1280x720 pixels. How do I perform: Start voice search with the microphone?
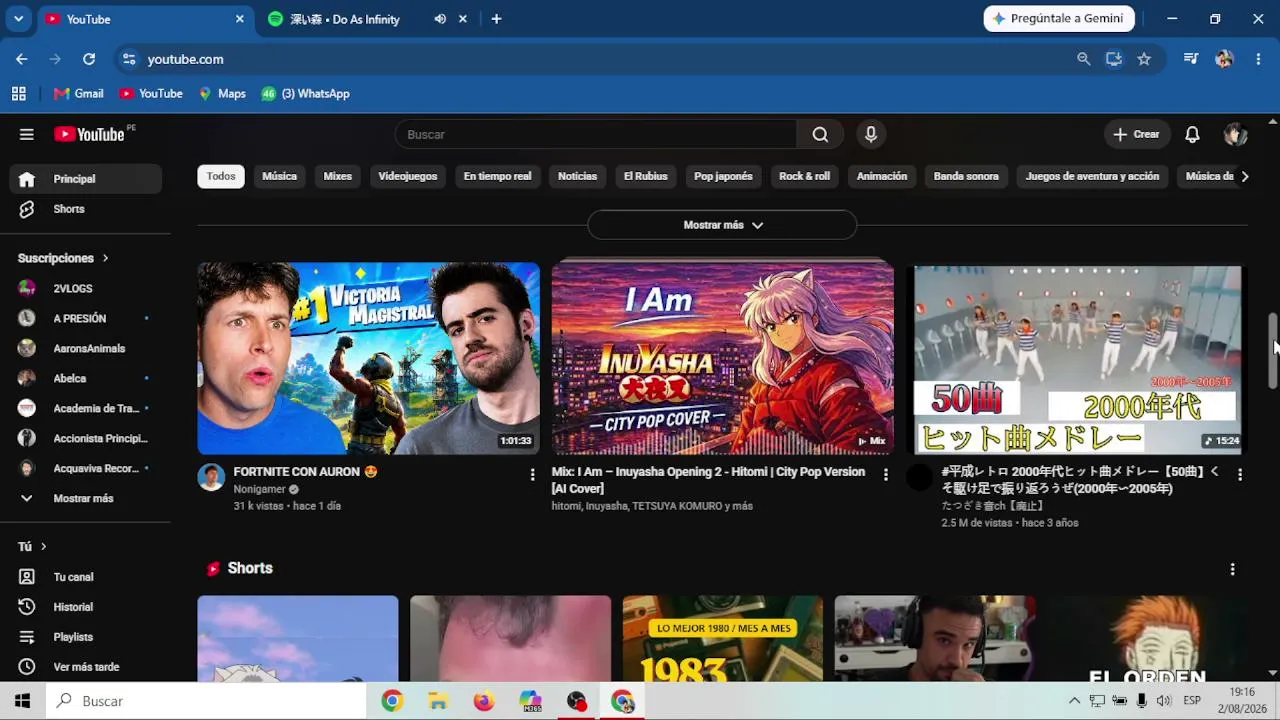(871, 134)
